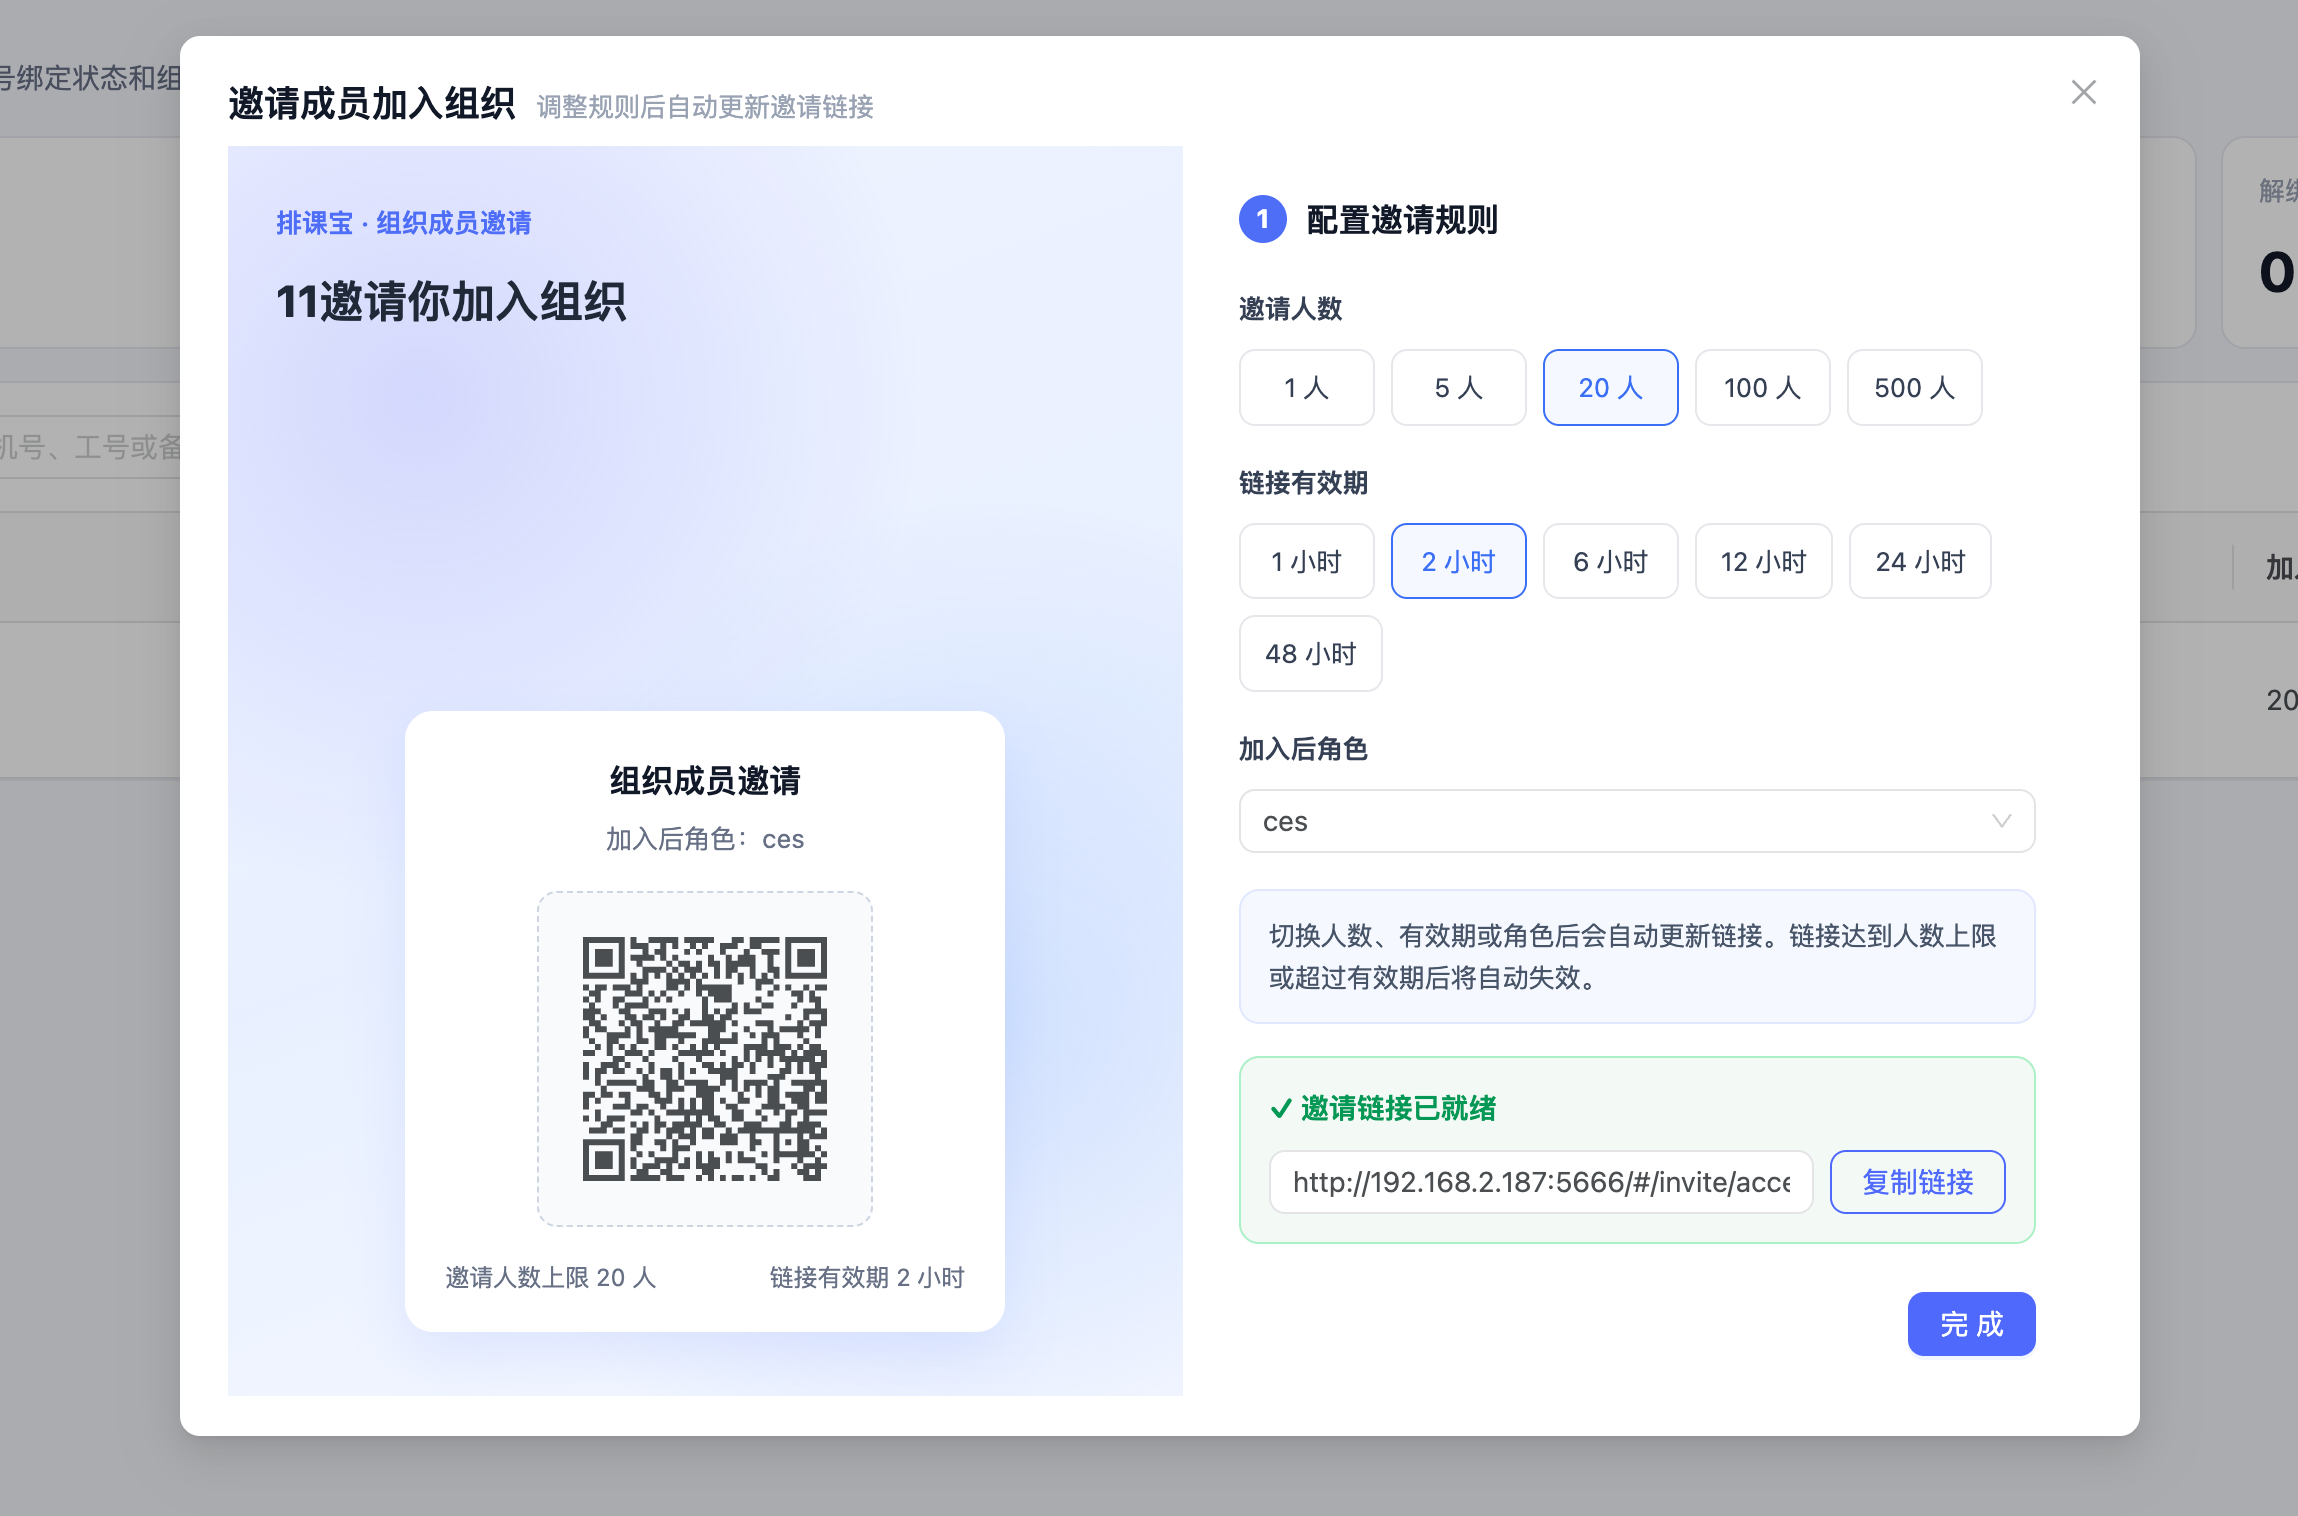The width and height of the screenshot is (2298, 1516).
Task: Open the 加入后角色 dropdown showing ces
Action: point(1637,821)
